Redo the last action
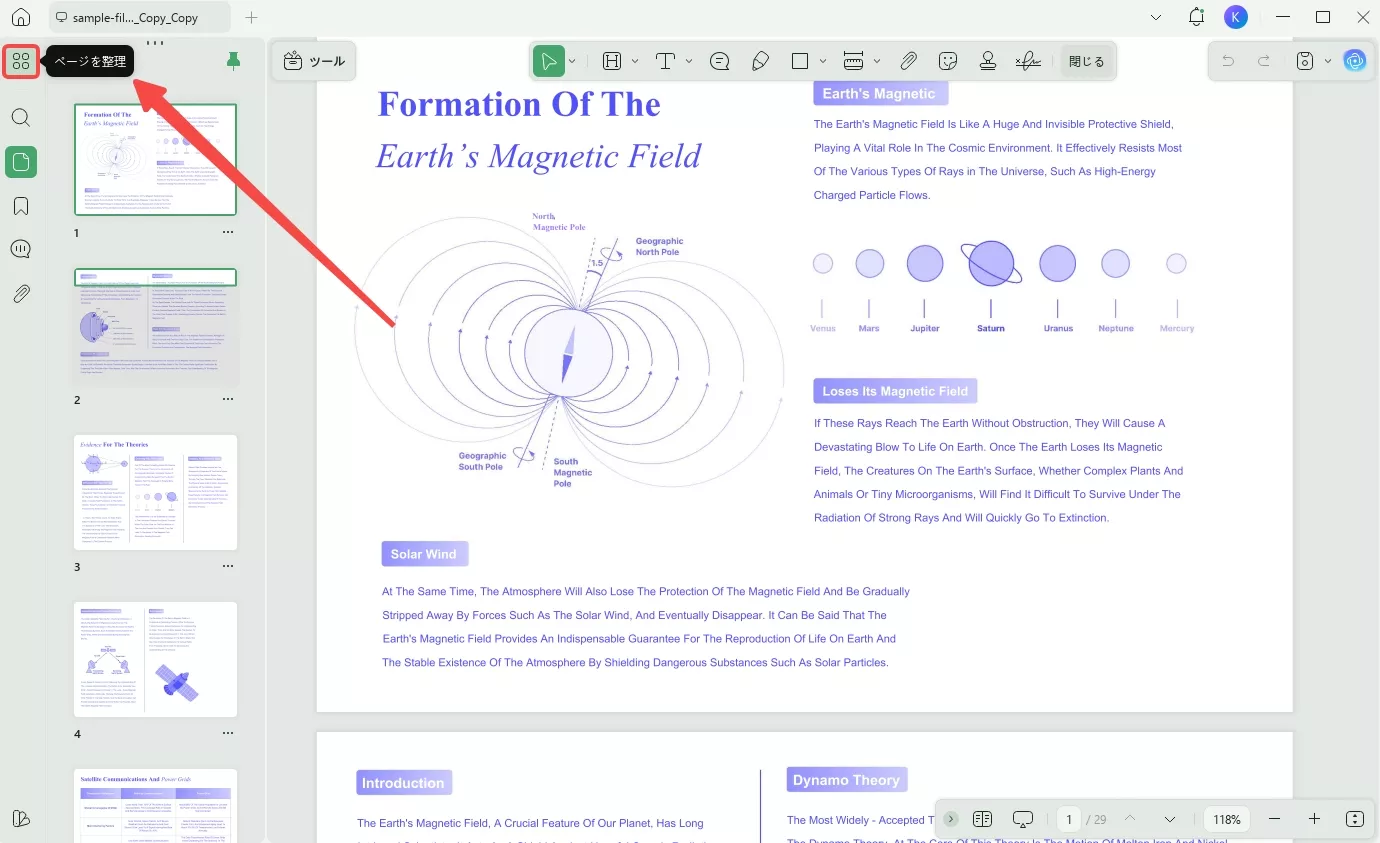 pos(1264,61)
